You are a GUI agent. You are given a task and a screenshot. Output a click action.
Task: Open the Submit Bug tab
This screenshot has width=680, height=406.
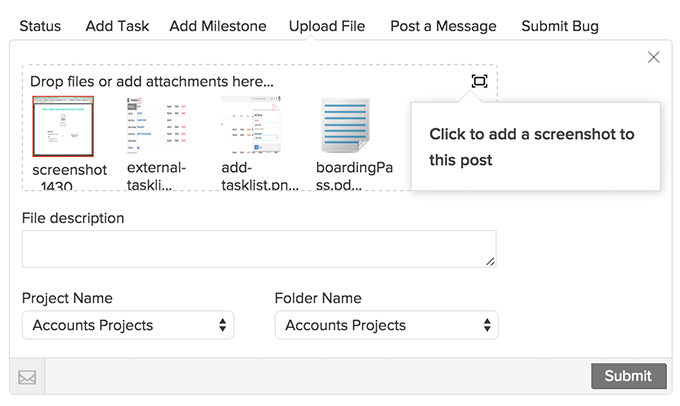coord(560,26)
